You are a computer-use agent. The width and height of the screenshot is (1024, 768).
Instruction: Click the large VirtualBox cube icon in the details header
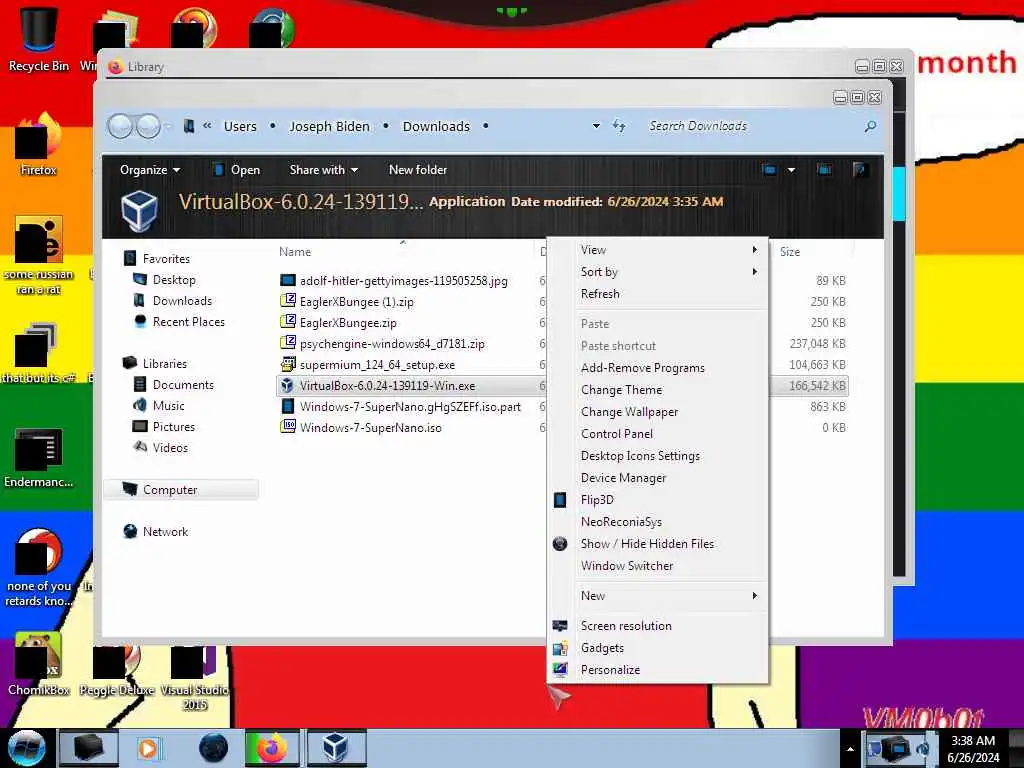coord(139,211)
